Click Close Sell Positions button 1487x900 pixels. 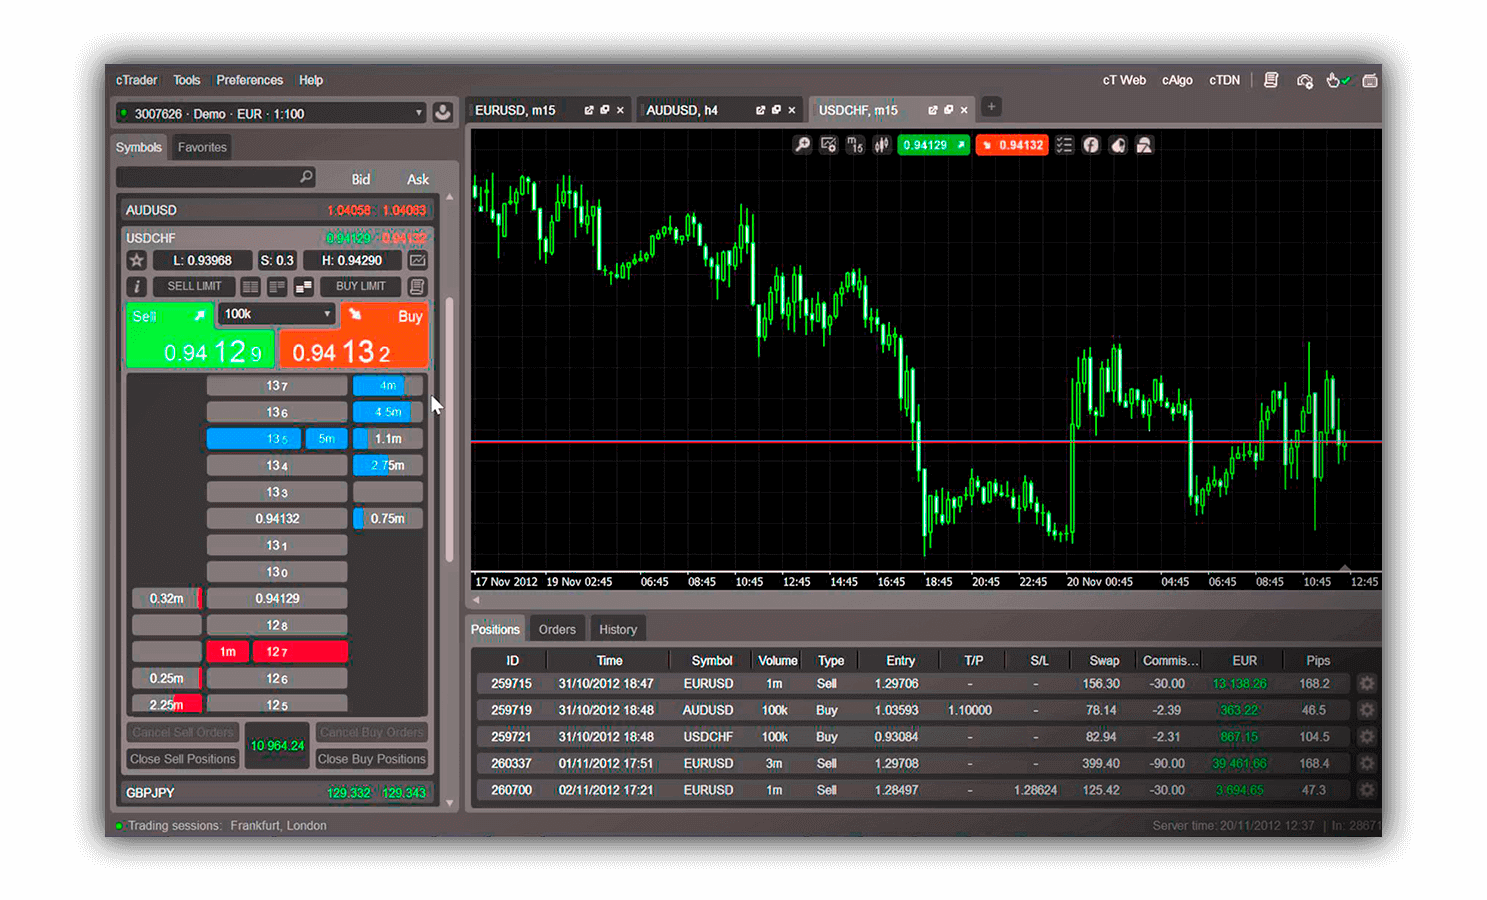[183, 759]
